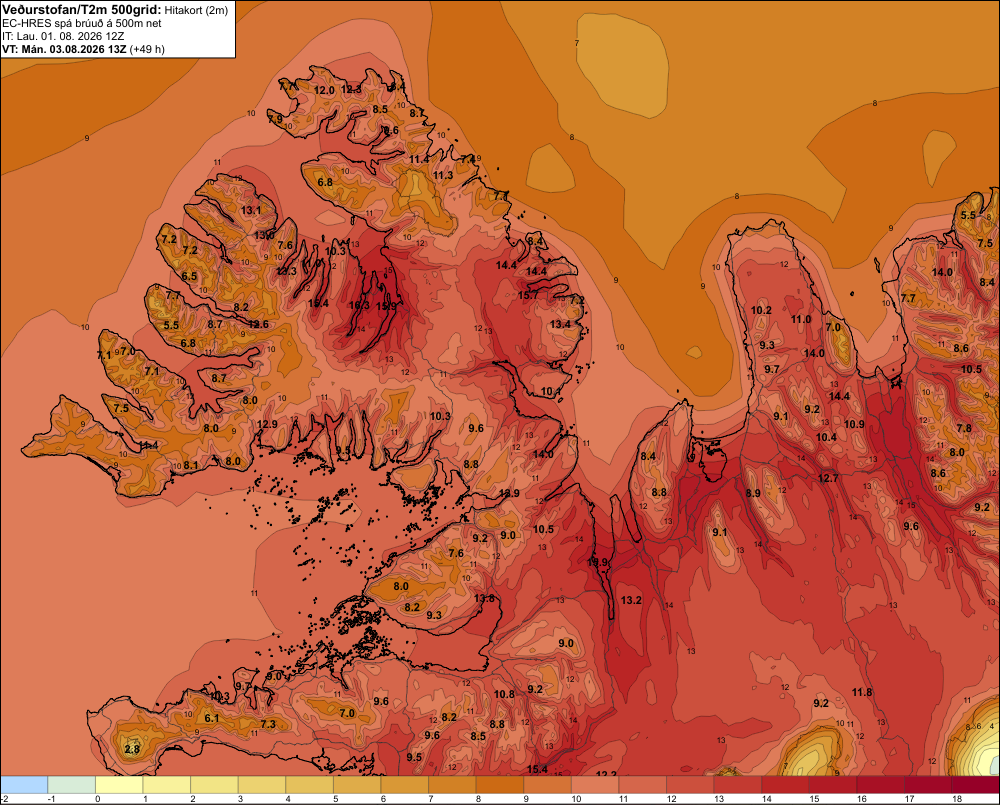
Task: Click the pale yellow legend swatch between 0 and 1
Action: 119,784
